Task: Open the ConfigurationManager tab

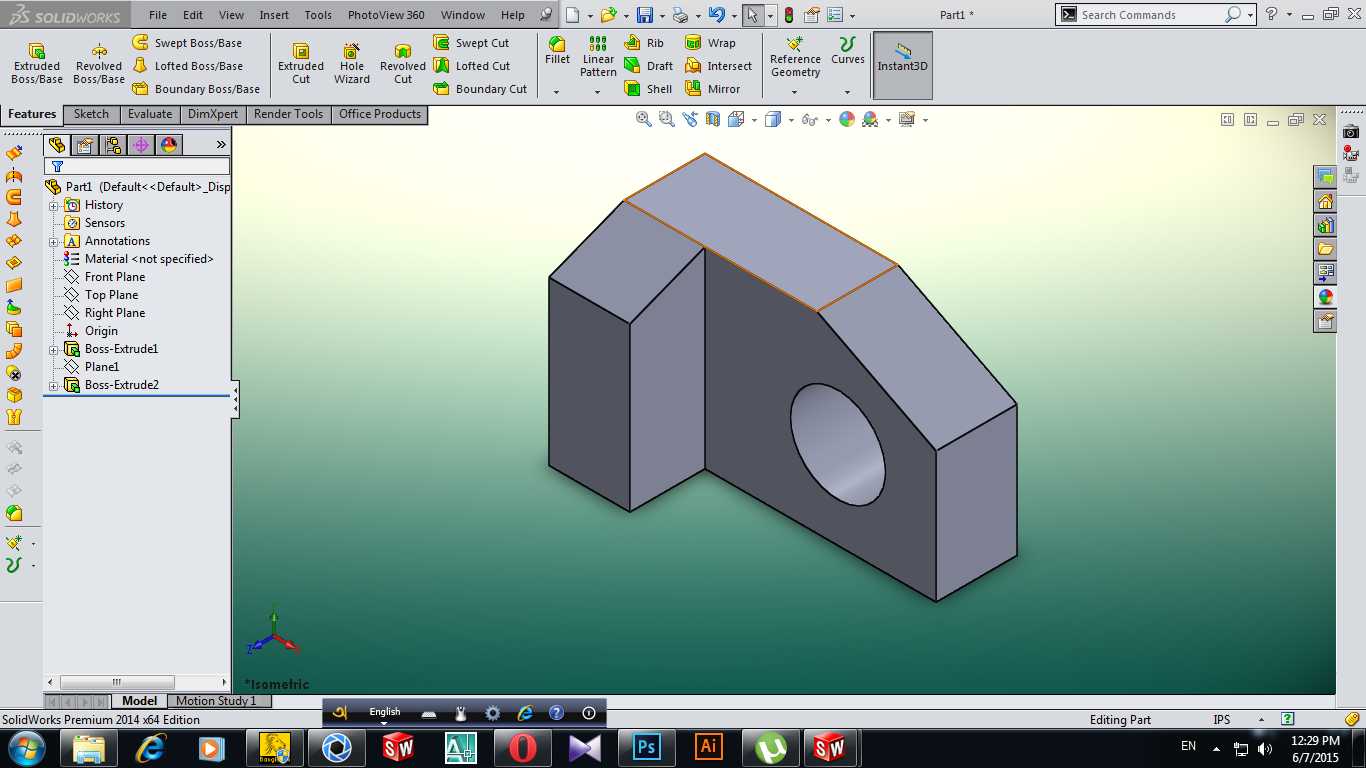Action: tap(113, 145)
